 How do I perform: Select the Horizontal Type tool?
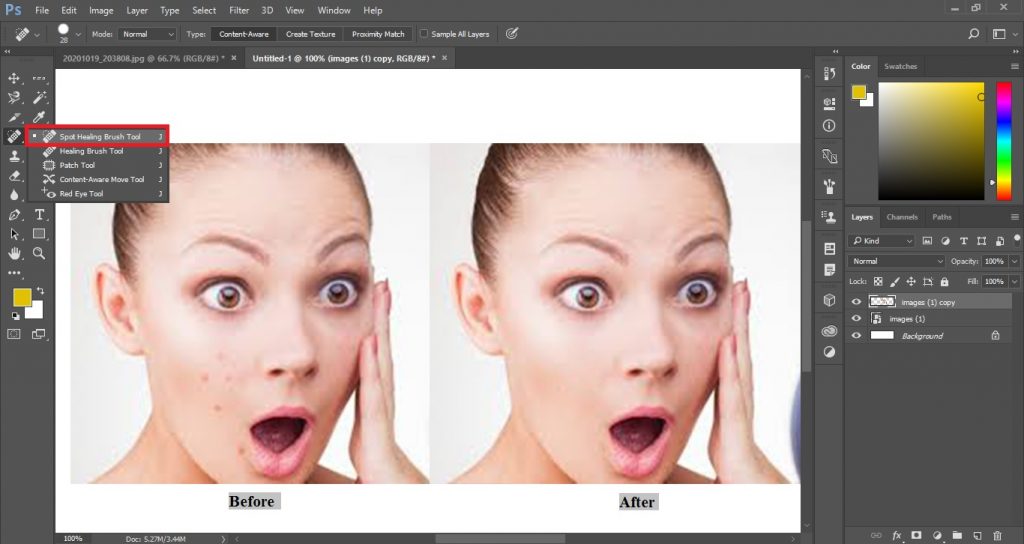coord(39,214)
